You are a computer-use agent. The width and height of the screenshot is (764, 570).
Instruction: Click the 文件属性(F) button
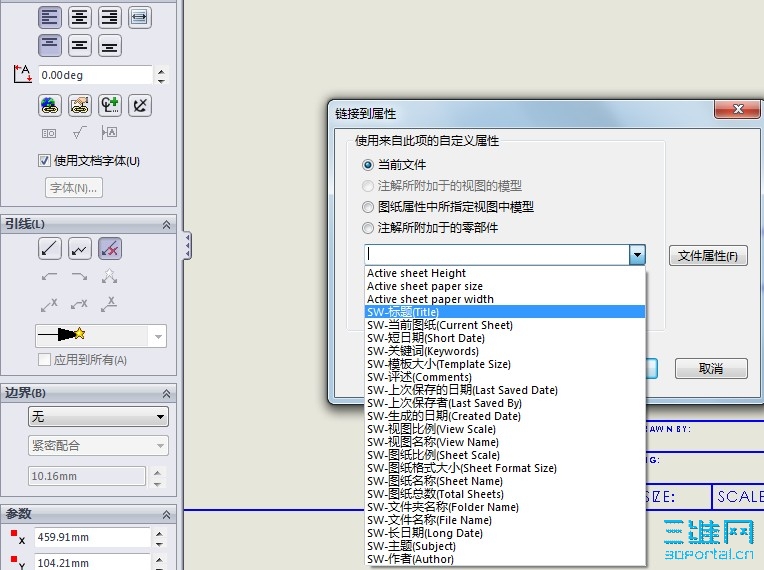pyautogui.click(x=708, y=255)
